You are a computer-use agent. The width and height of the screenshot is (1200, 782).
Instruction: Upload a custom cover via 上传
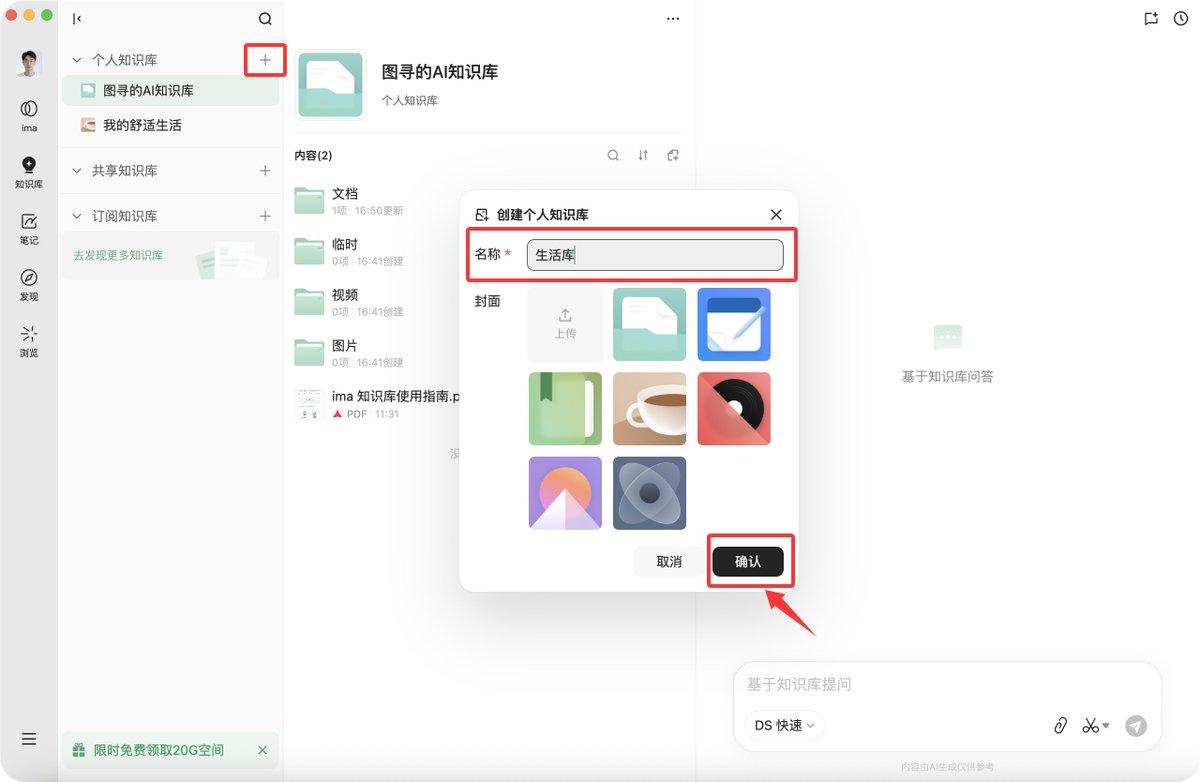point(565,324)
